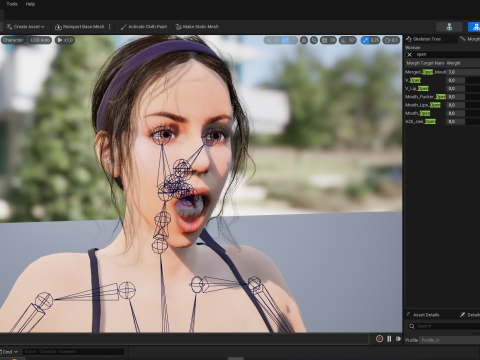Click the Reimport Base Mesh button
Image resolution: width=480 pixels, height=360 pixels.
[79, 27]
